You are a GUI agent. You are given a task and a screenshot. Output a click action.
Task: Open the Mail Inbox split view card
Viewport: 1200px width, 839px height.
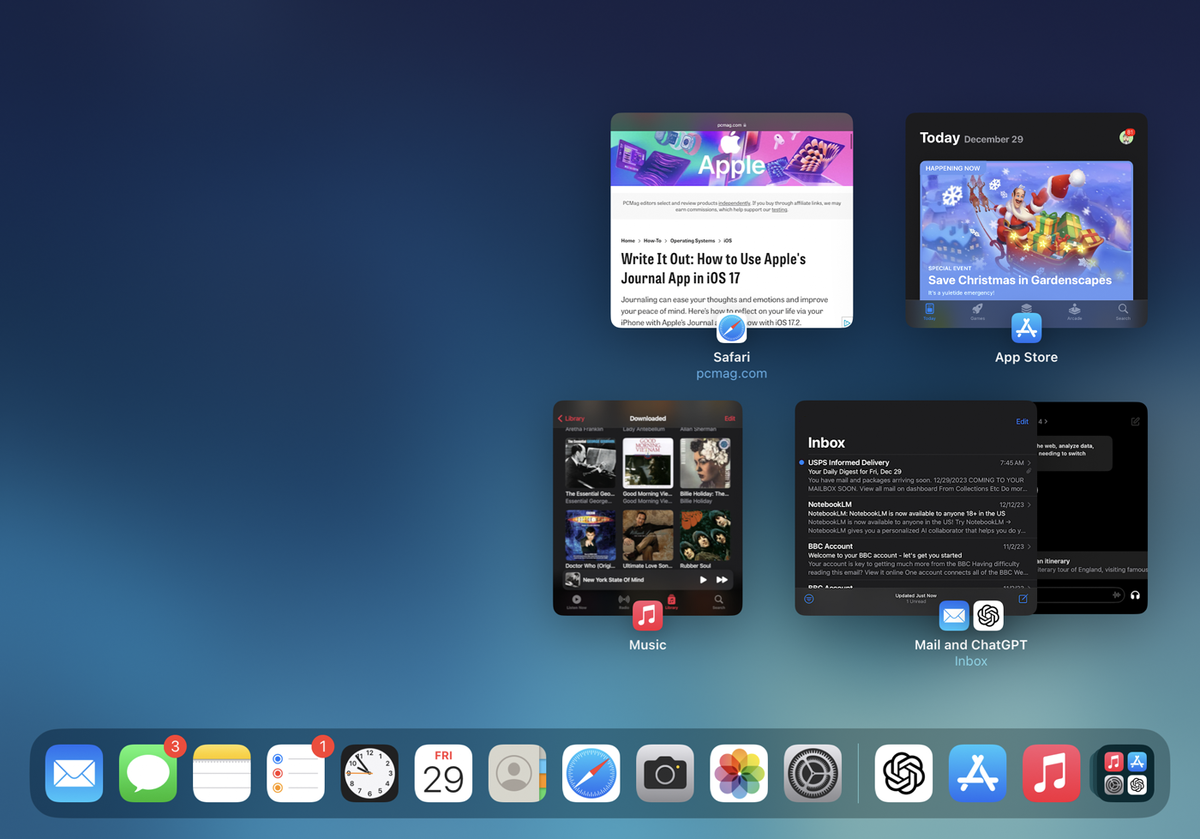pos(916,508)
